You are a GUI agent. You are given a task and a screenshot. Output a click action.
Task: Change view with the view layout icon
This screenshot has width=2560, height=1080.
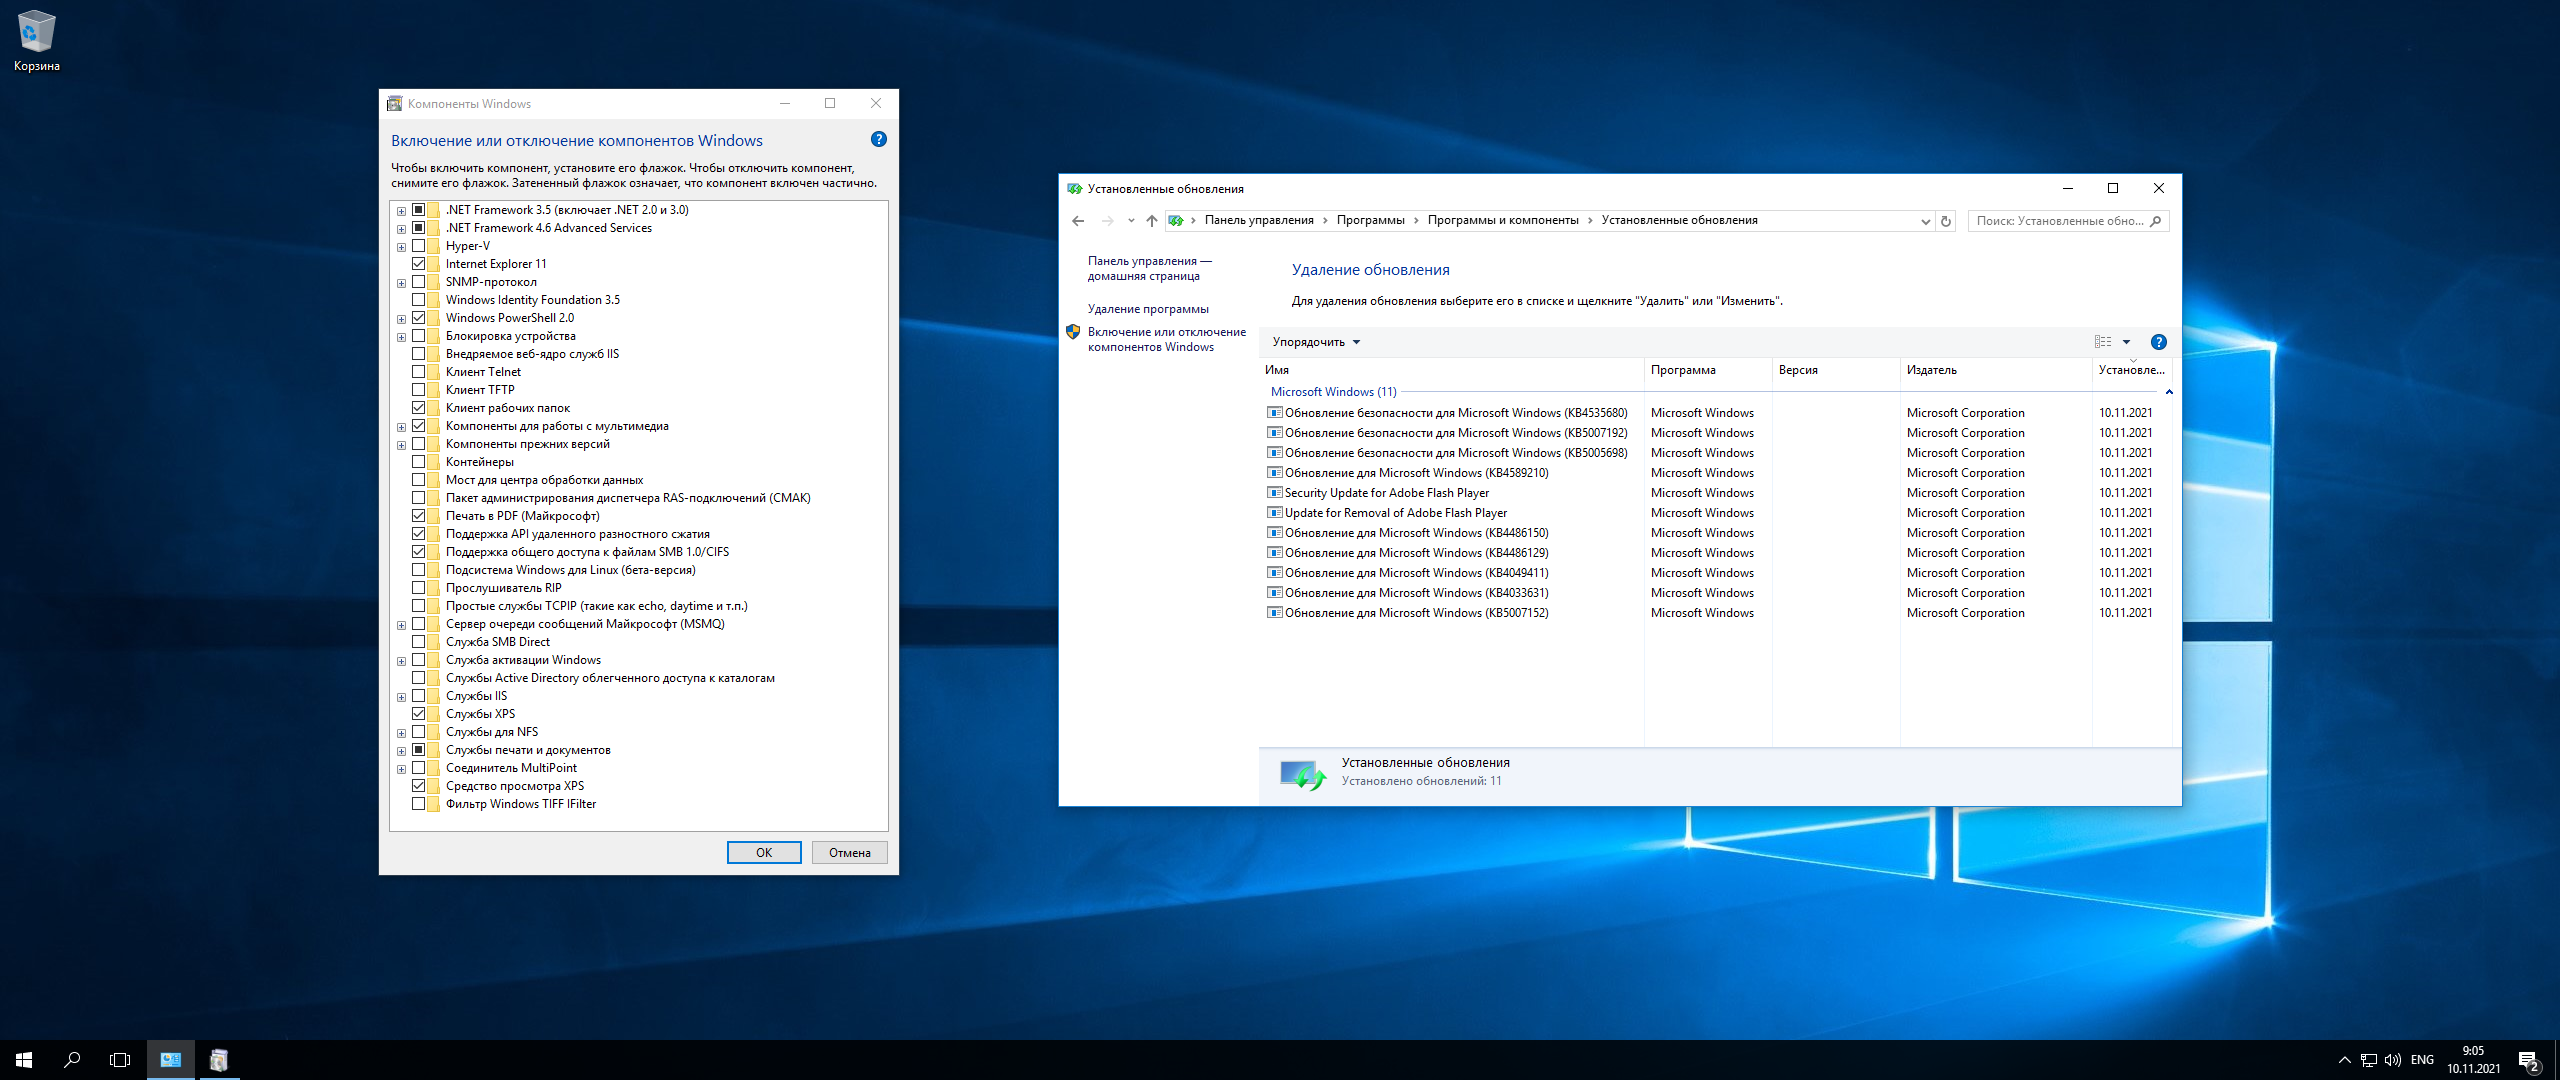[2103, 342]
